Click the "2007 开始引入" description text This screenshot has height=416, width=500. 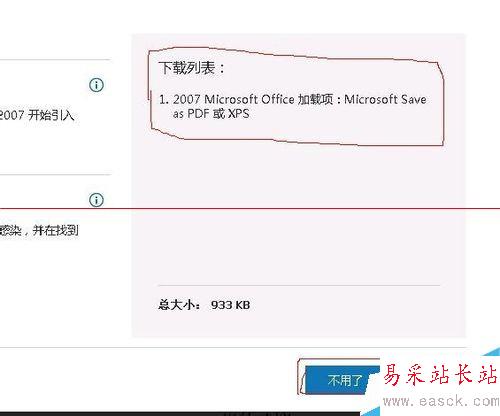pyautogui.click(x=37, y=115)
